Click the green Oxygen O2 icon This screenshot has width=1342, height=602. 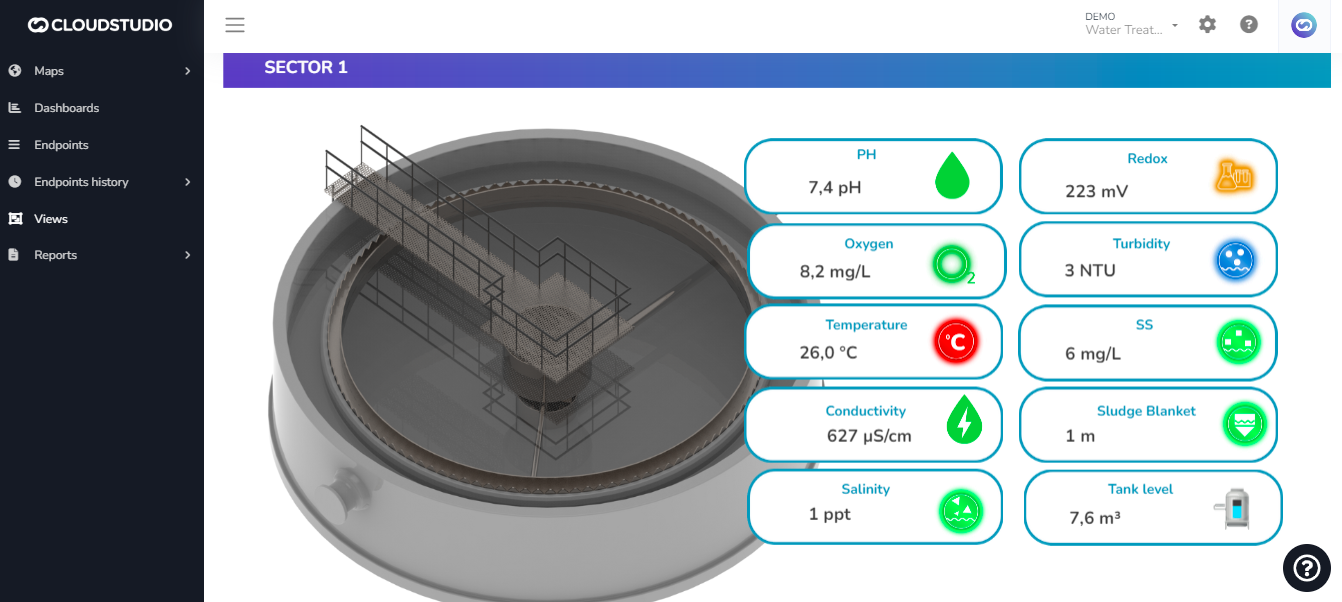click(951, 264)
